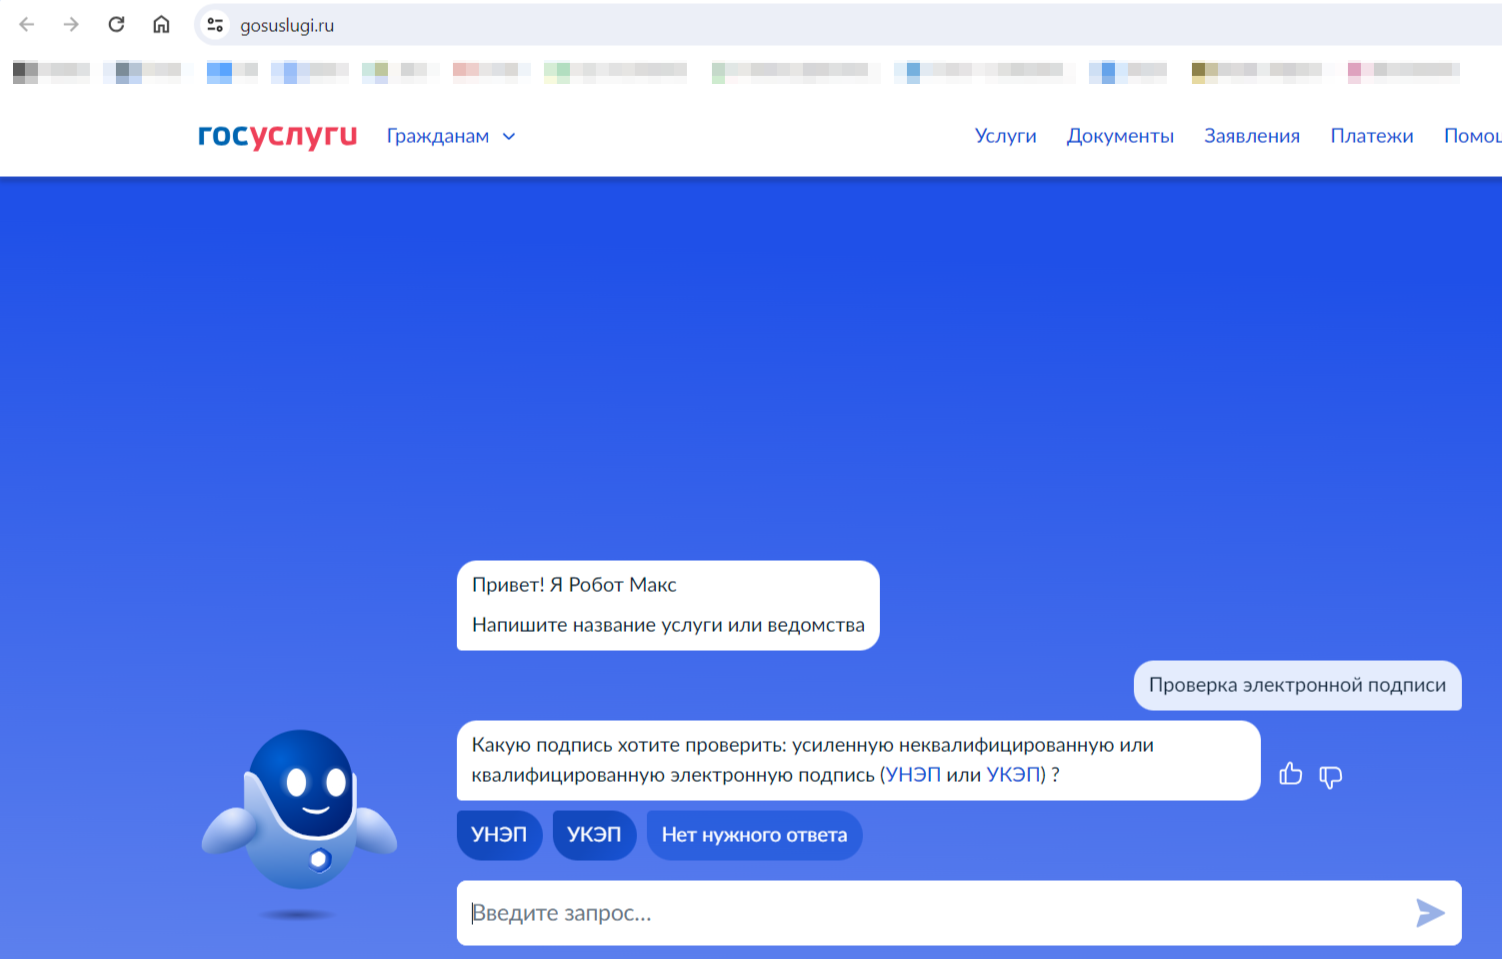Viewport: 1502px width, 959px height.
Task: Open the Документы menu item
Action: coord(1120,136)
